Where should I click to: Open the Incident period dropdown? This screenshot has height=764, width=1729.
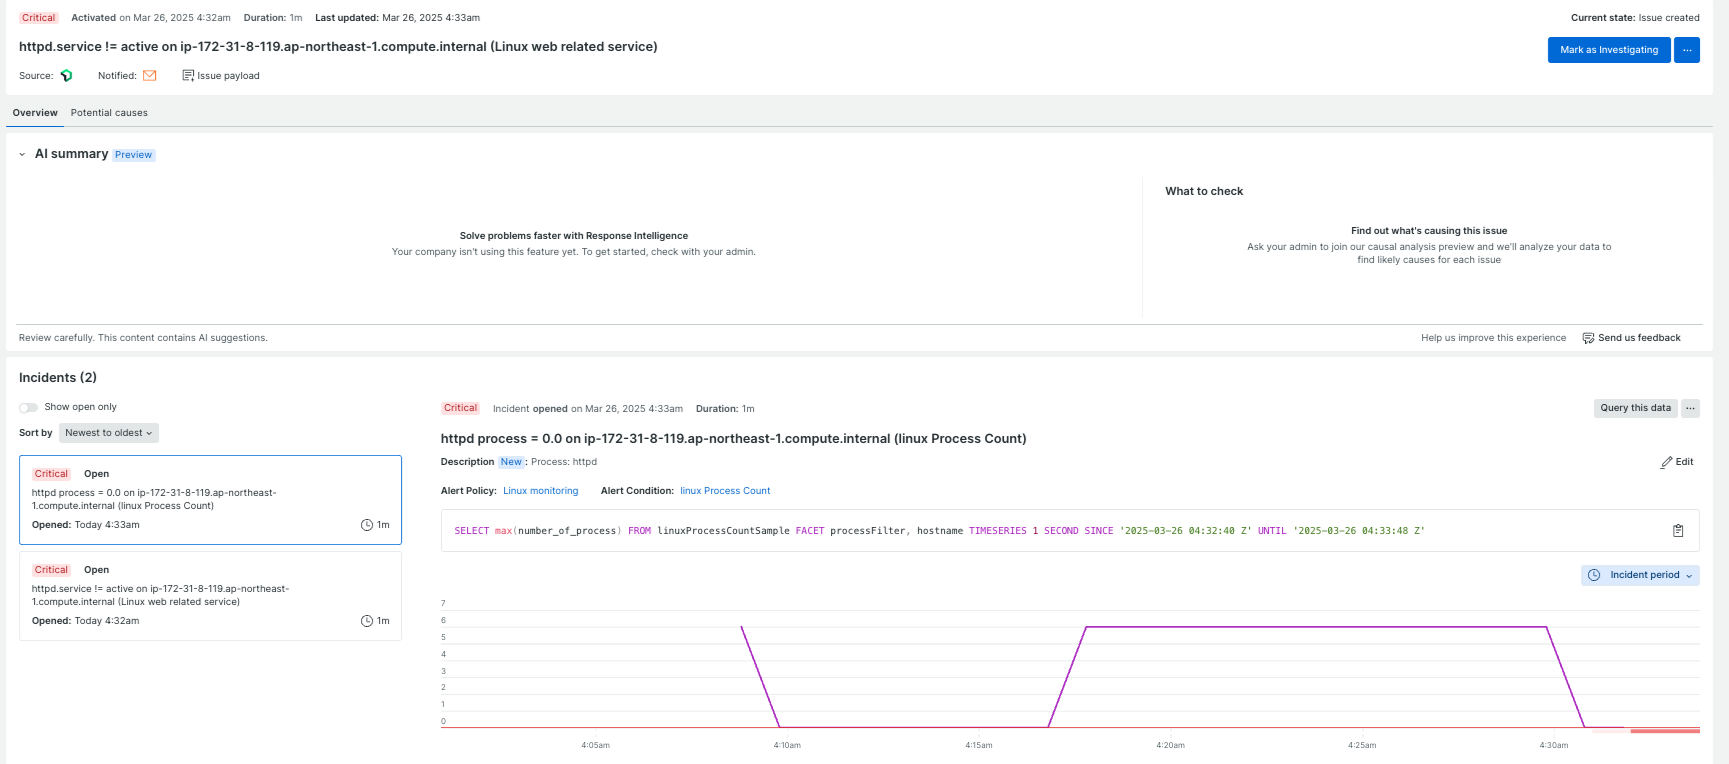coord(1640,575)
